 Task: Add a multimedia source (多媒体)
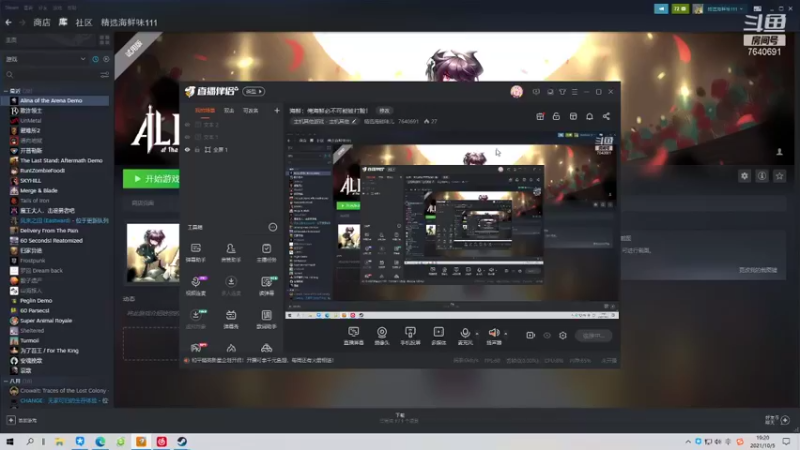(x=439, y=336)
